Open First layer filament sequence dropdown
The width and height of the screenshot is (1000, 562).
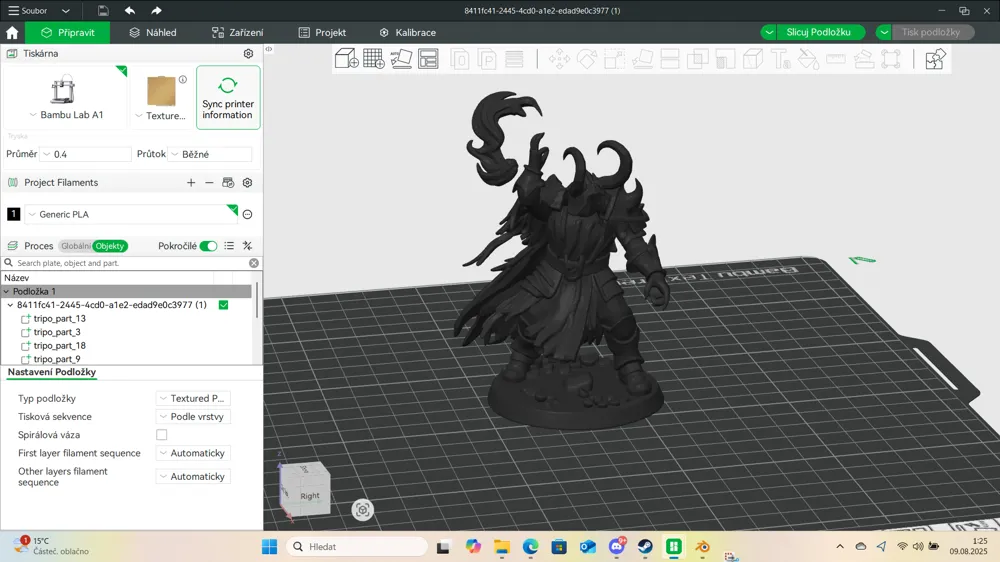point(193,453)
